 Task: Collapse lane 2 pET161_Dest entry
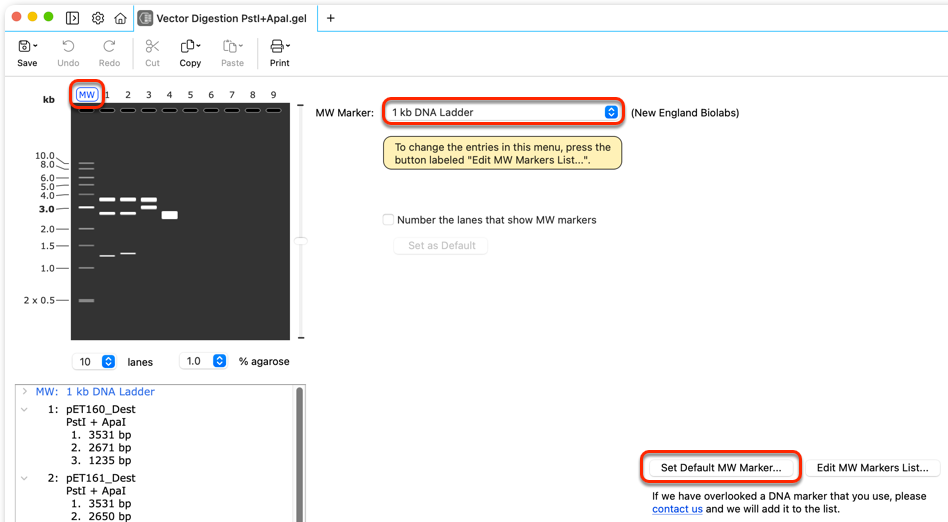[24, 478]
